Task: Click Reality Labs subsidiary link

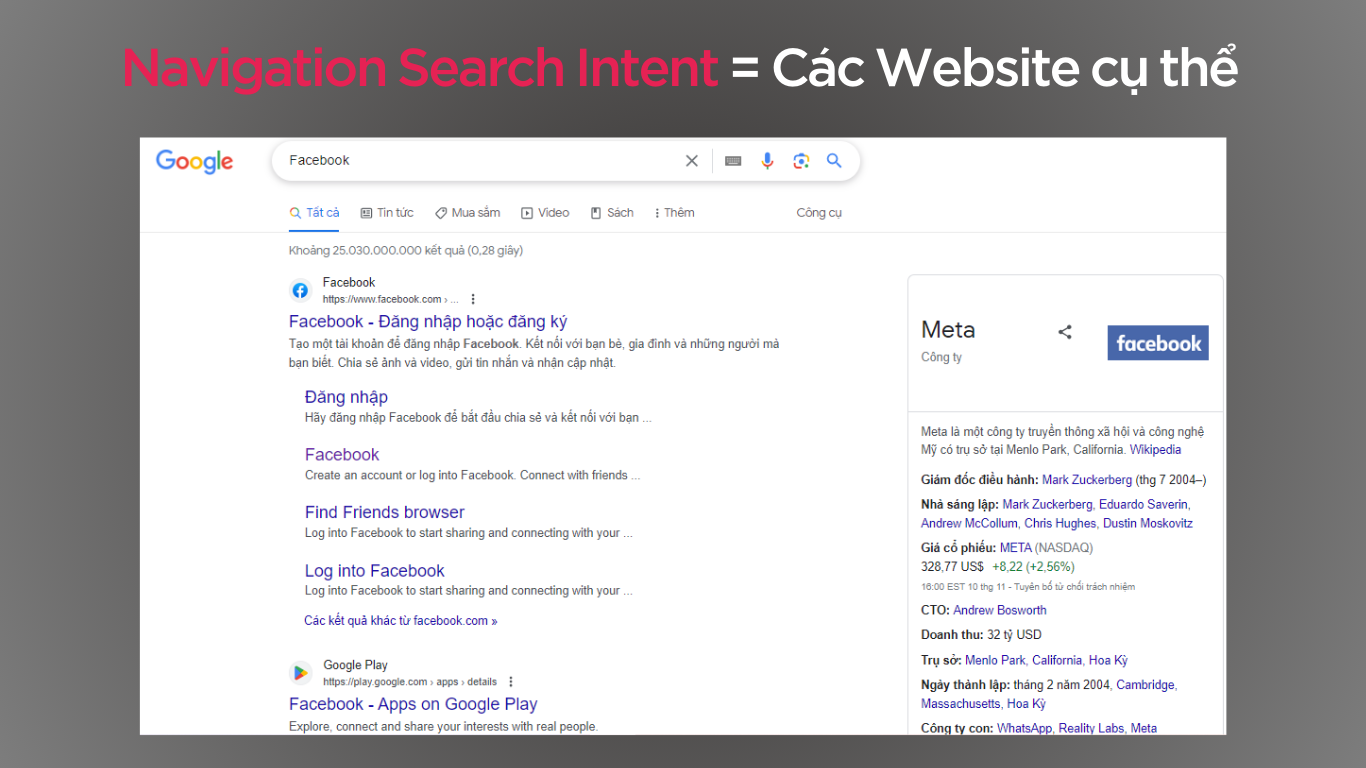Action: click(1091, 728)
